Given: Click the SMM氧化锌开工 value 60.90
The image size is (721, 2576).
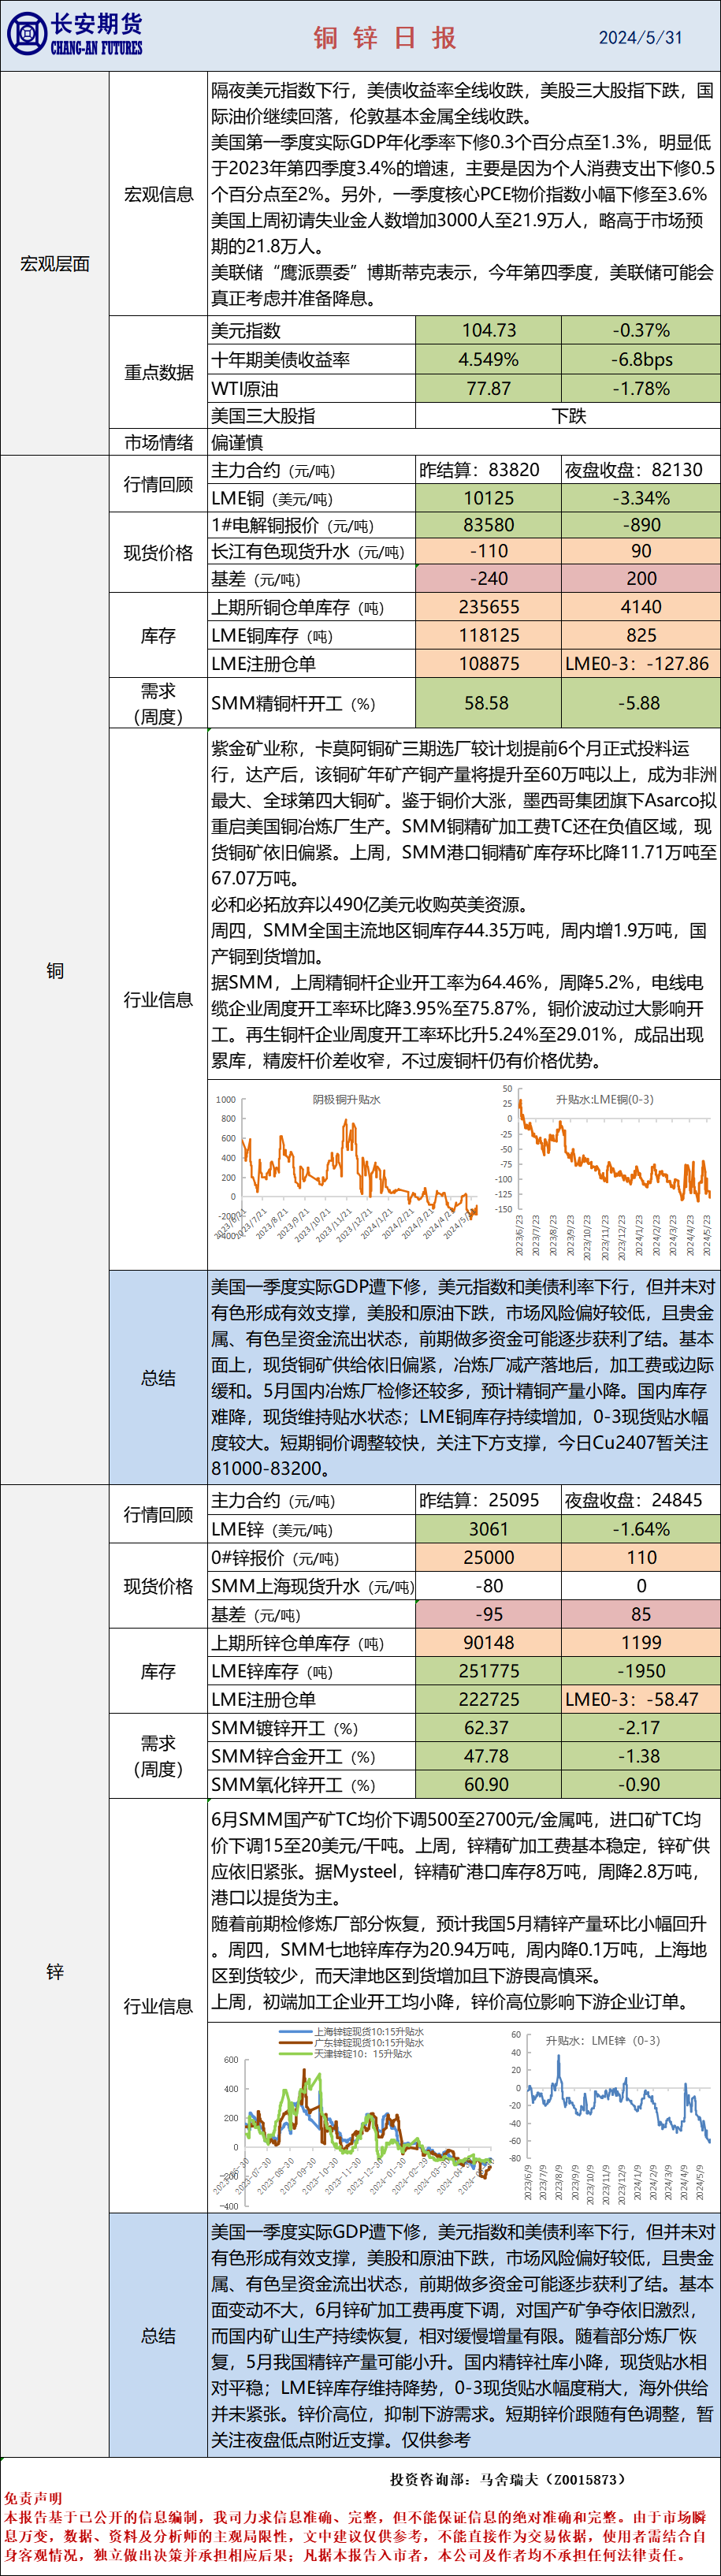Looking at the screenshot, I should [488, 1785].
